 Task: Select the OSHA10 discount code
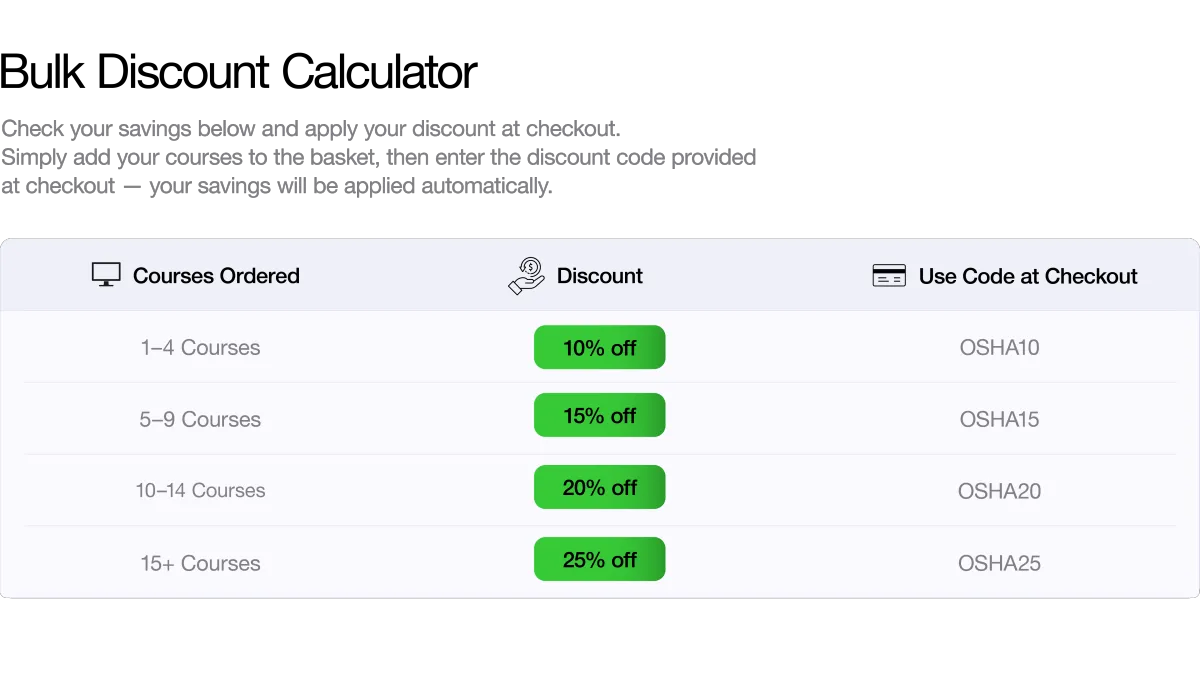tap(999, 348)
